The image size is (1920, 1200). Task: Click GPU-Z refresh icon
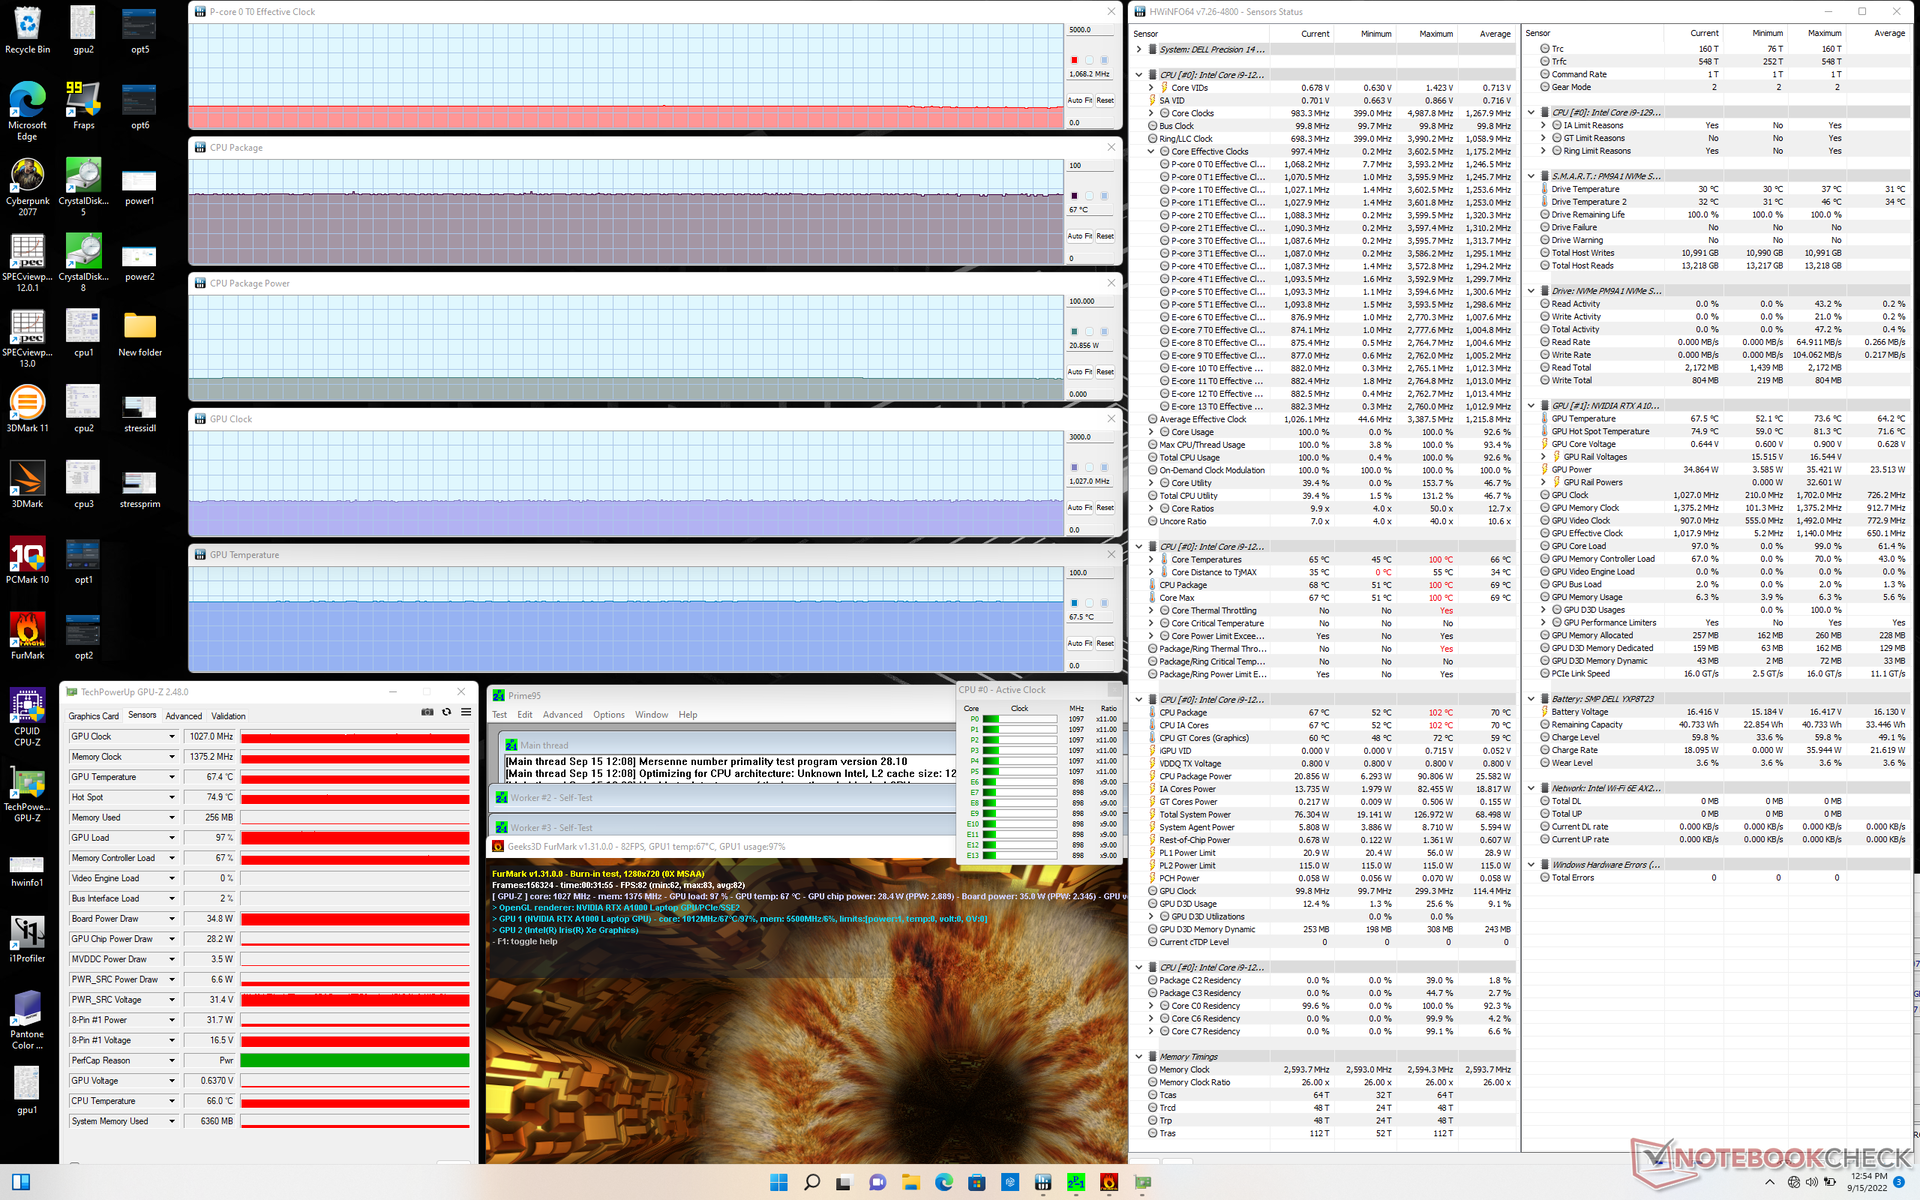click(447, 712)
